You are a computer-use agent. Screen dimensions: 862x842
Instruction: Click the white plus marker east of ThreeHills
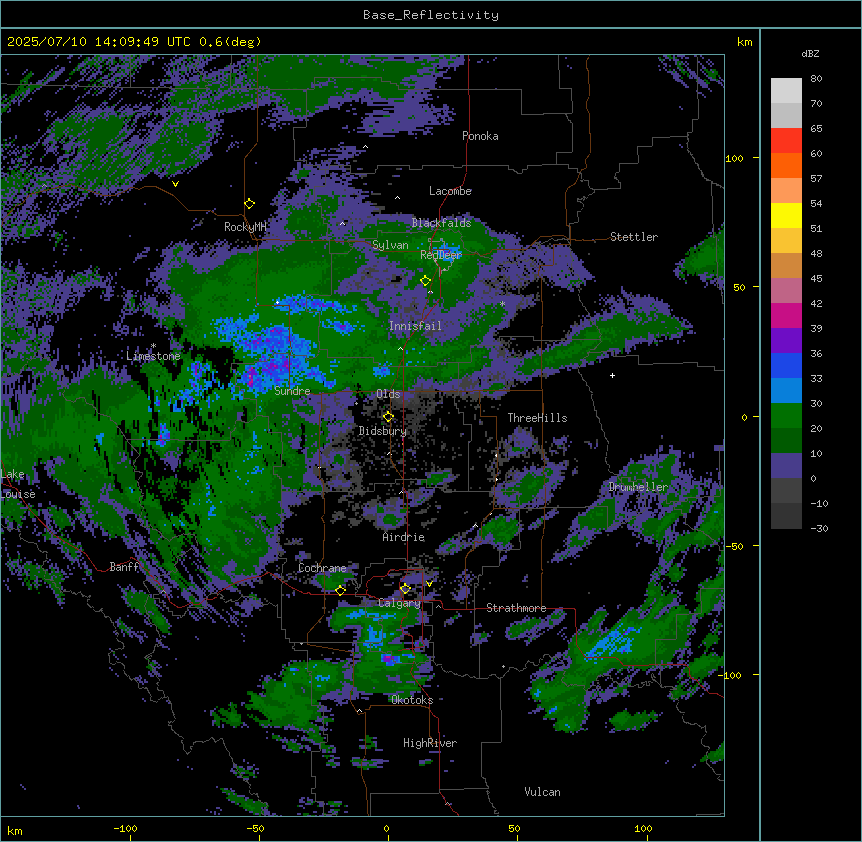pyautogui.click(x=612, y=375)
